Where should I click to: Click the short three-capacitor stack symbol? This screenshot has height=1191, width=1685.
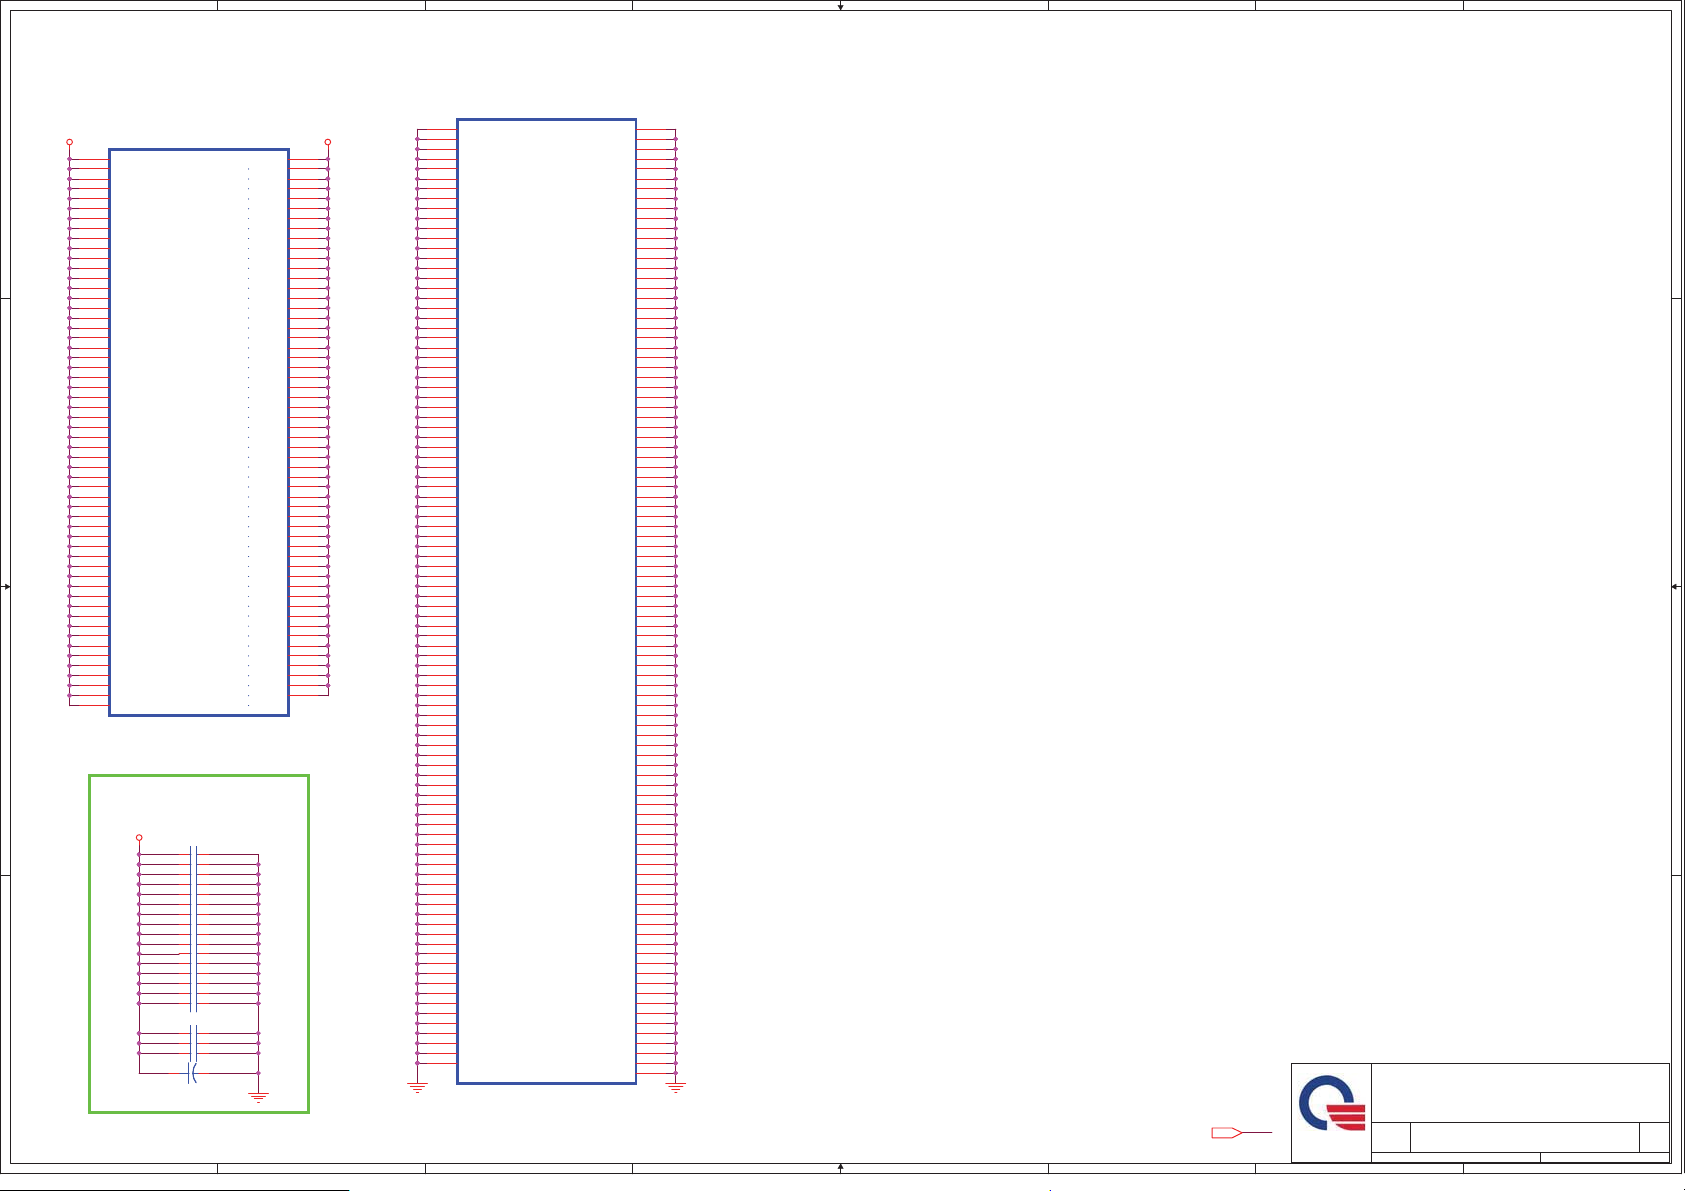pyautogui.click(x=193, y=1042)
